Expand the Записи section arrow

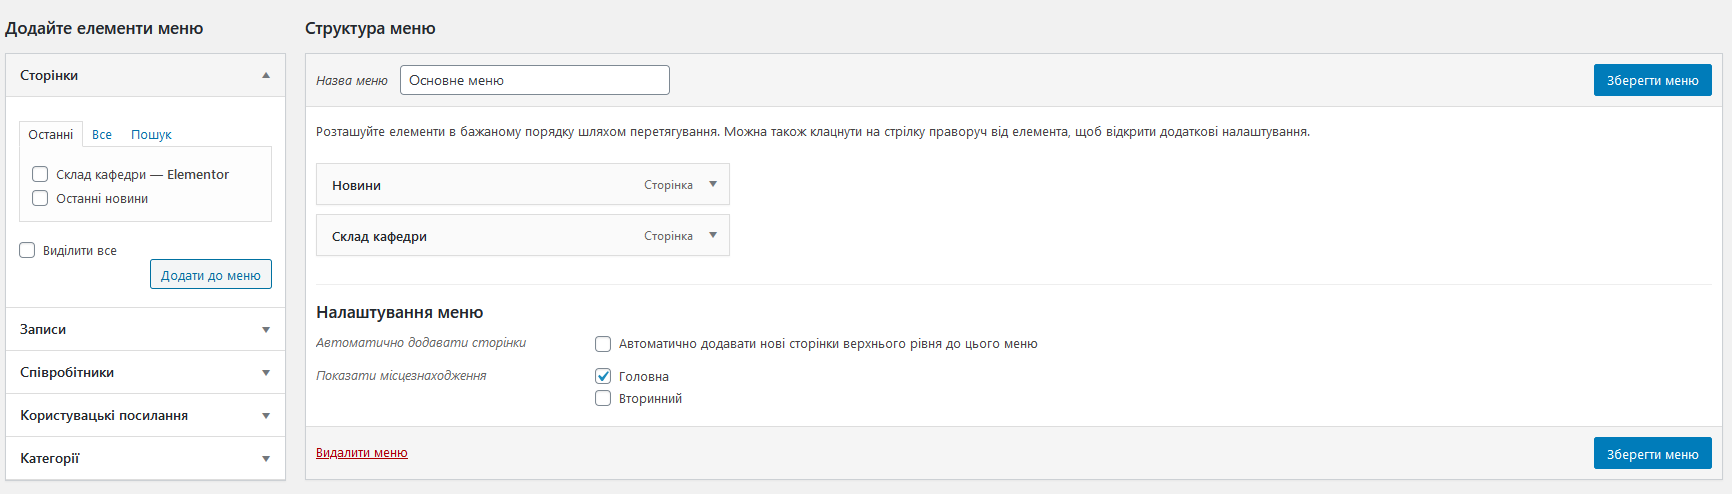266,330
